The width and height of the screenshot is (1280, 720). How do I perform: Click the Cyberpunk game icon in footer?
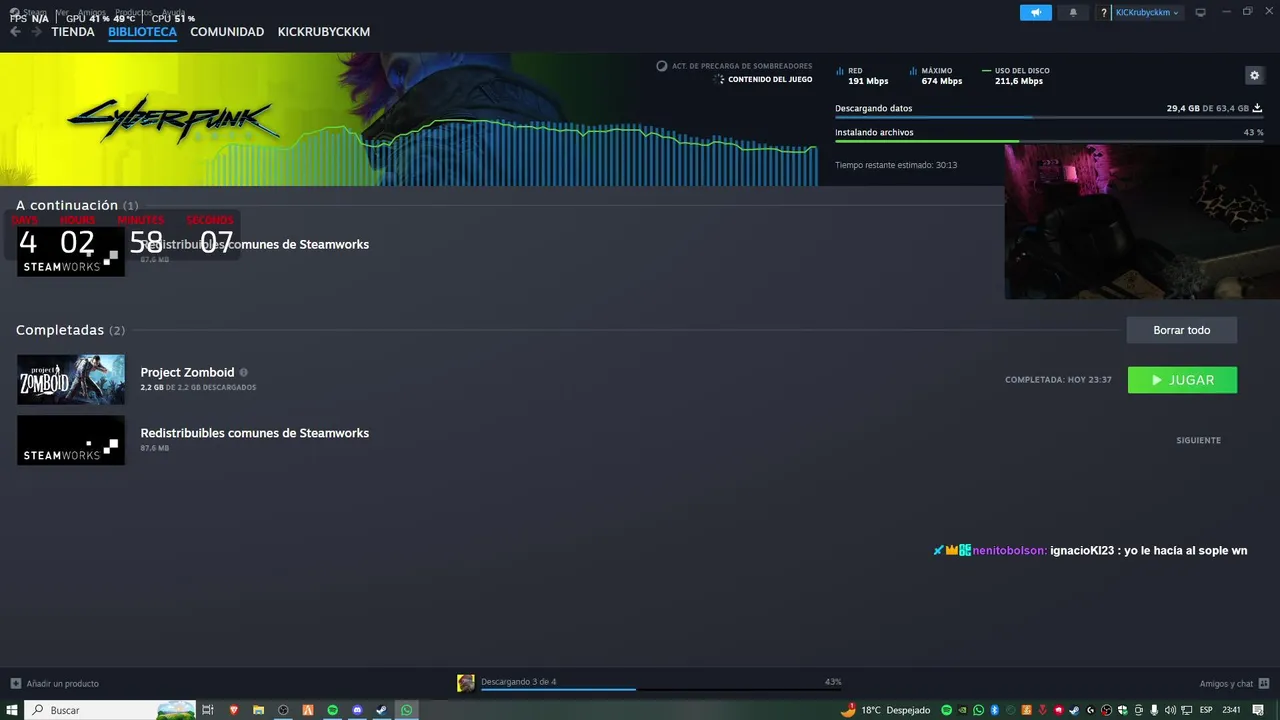click(465, 683)
